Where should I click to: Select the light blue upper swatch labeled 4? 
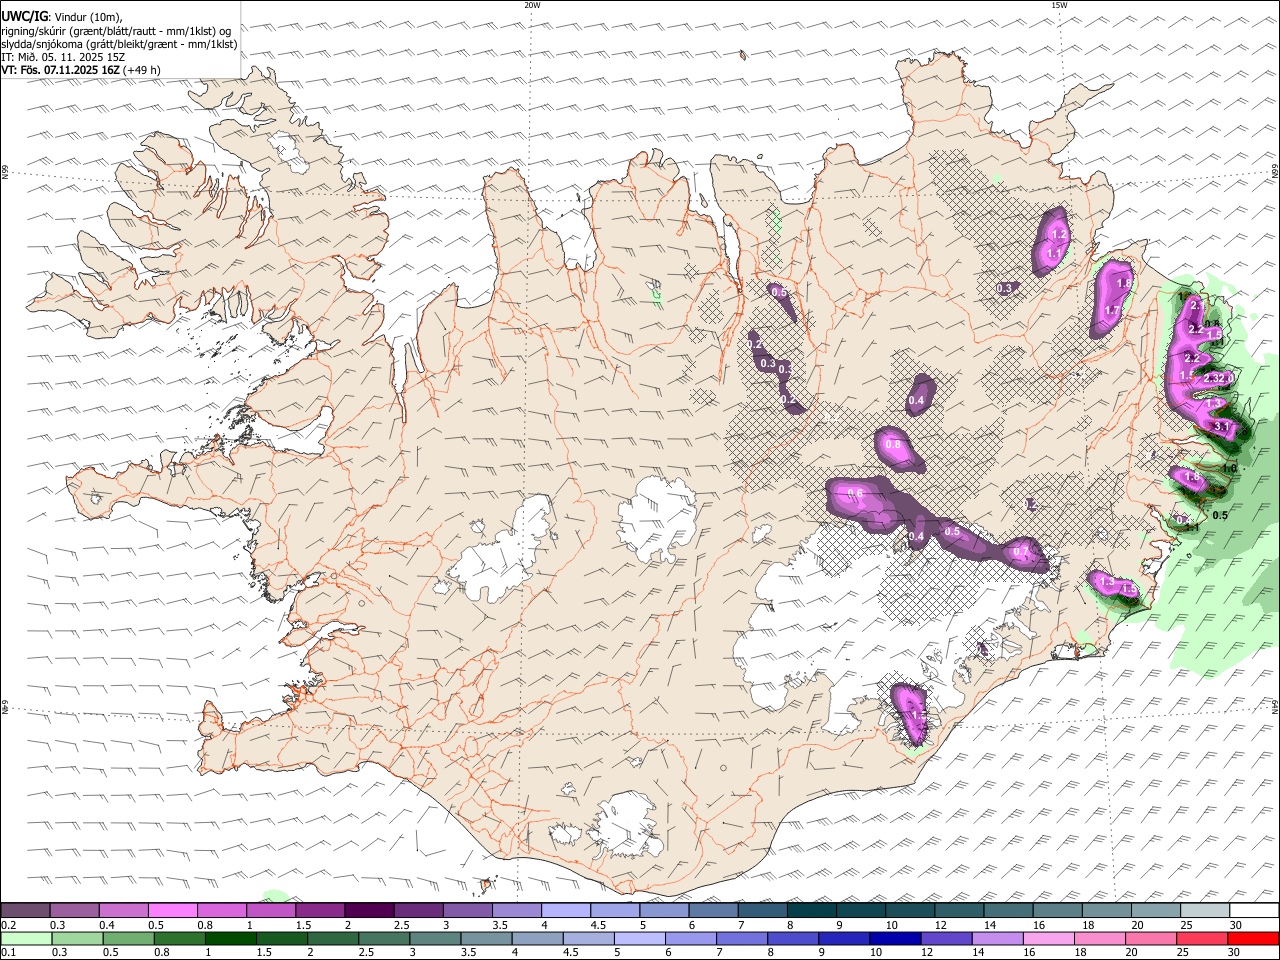[x=566, y=910]
